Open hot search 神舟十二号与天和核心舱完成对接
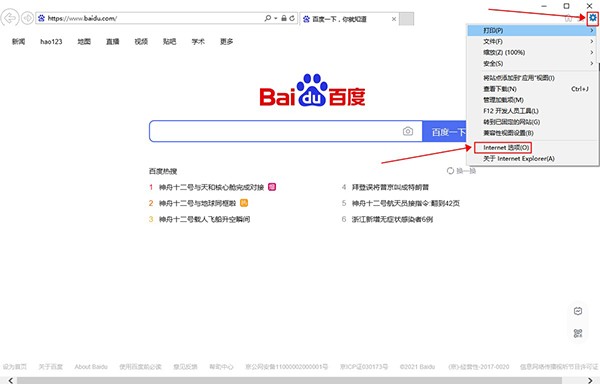The image size is (600, 384). tap(211, 187)
